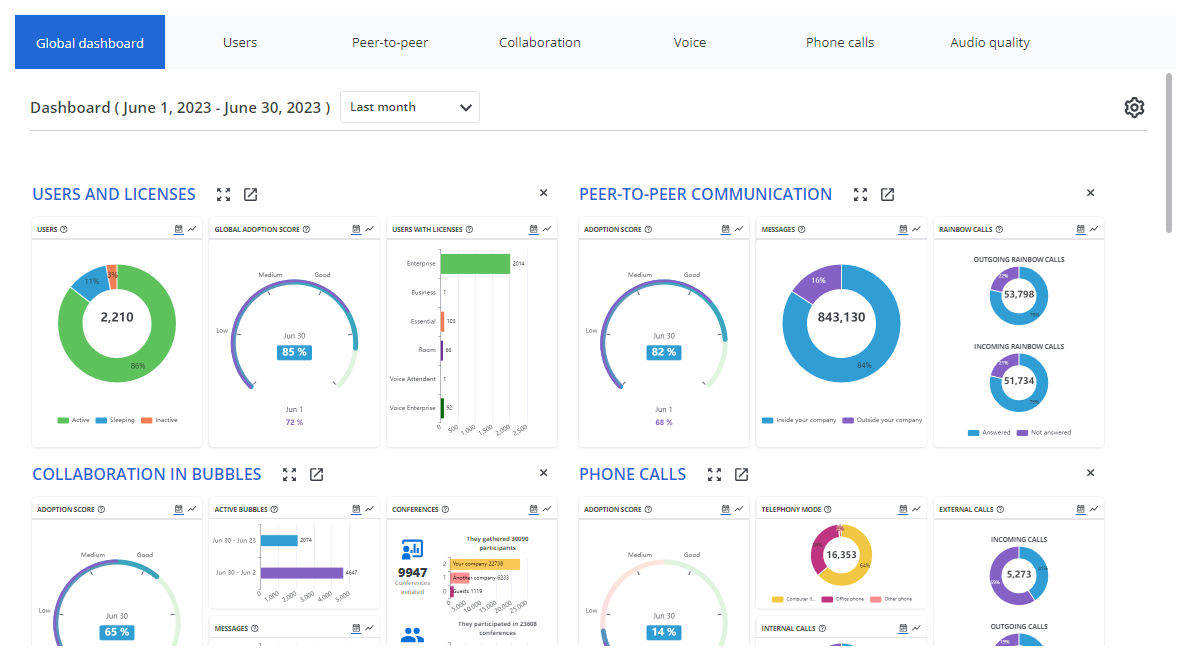Show help for Telephony Mode widget

tap(828, 509)
